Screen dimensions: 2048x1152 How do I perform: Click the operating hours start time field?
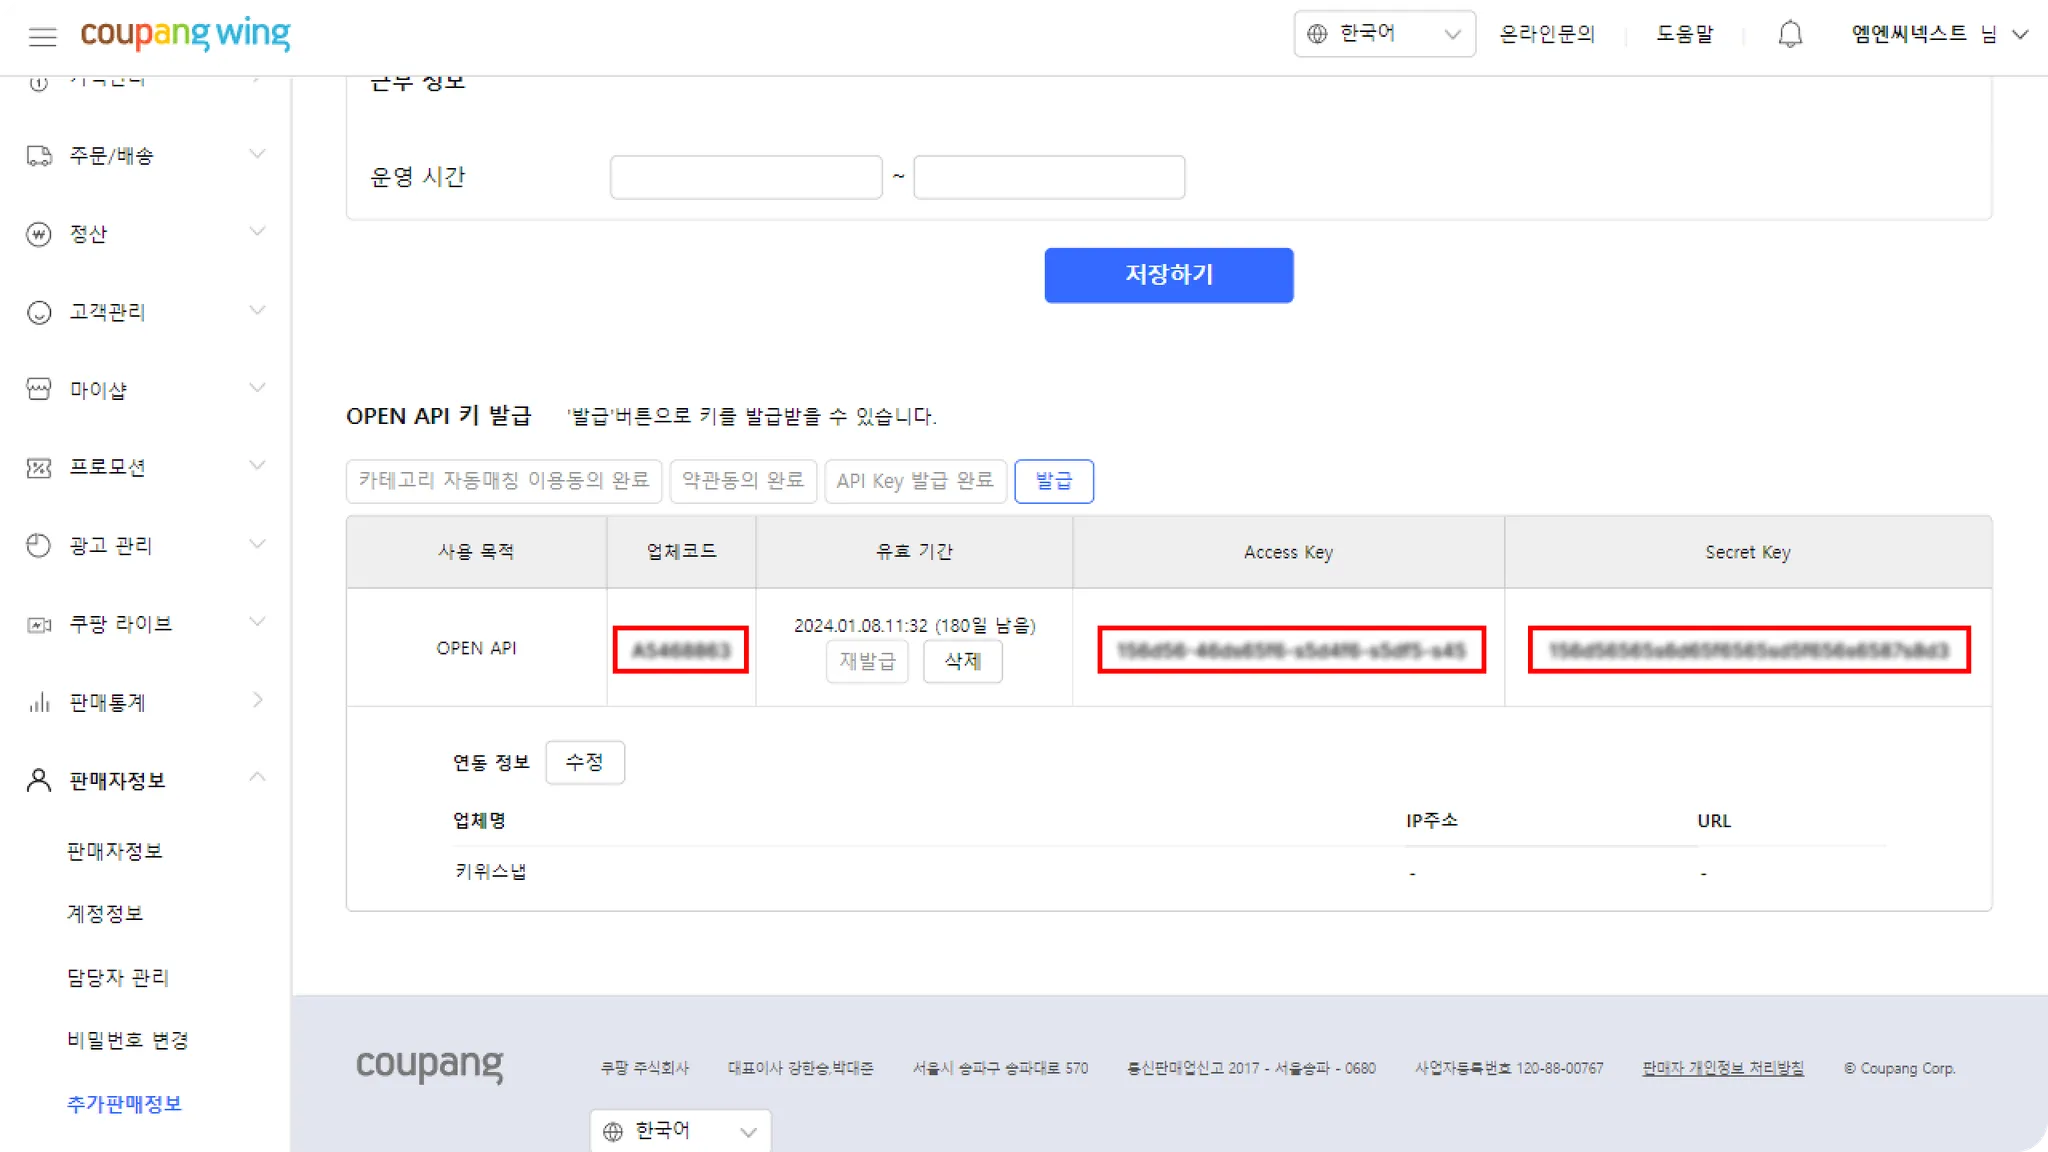tap(746, 177)
